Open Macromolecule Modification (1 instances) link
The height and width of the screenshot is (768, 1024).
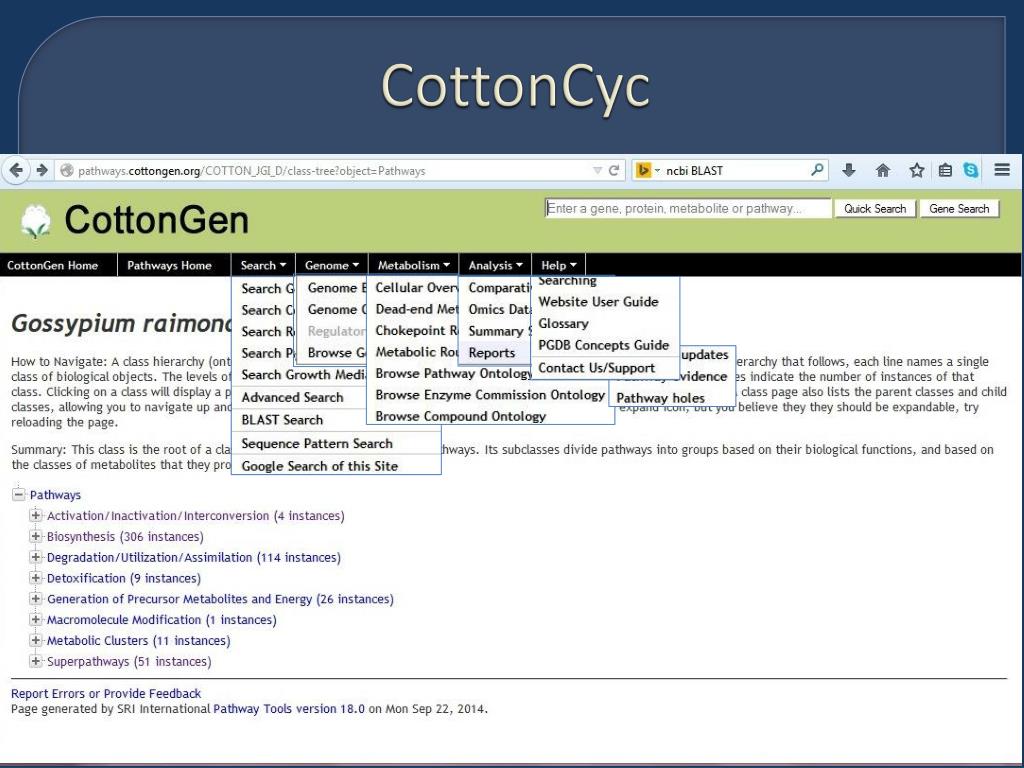161,620
